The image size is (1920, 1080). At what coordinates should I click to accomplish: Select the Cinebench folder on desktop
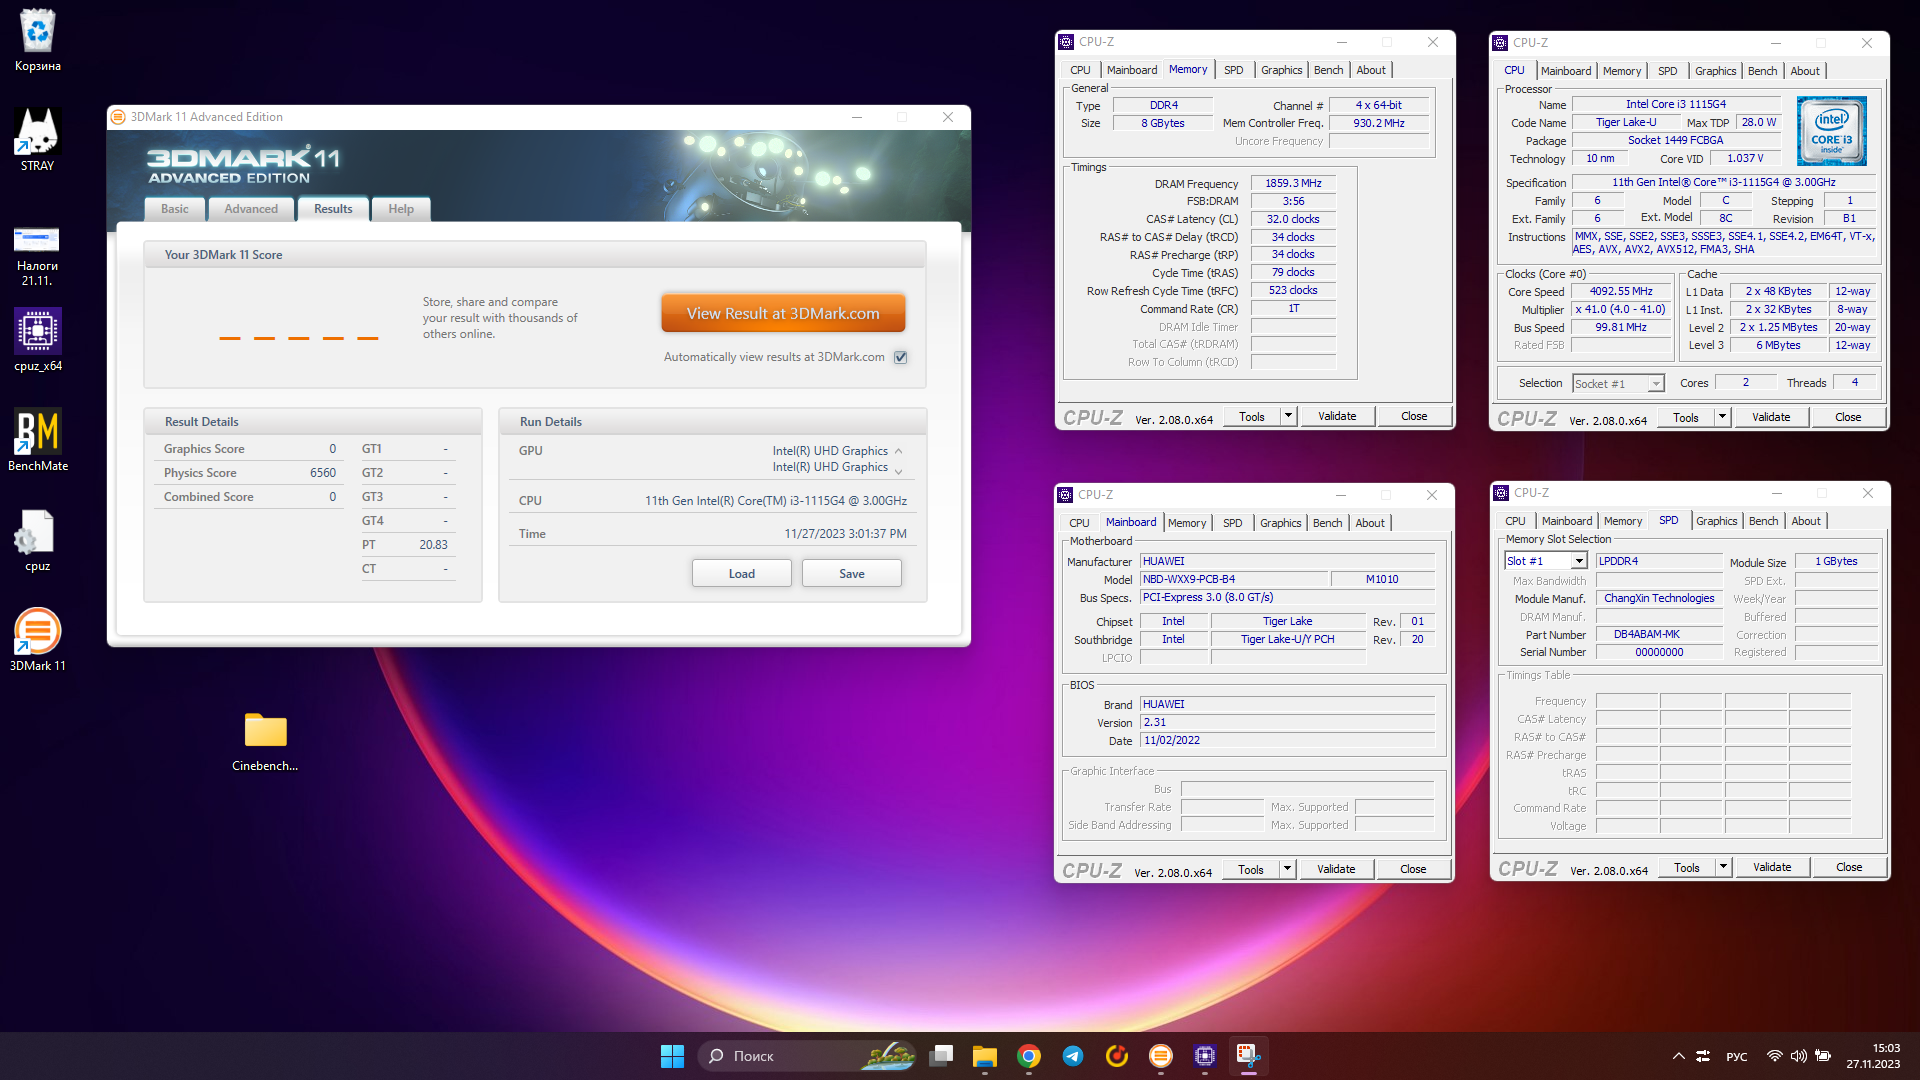pos(265,742)
